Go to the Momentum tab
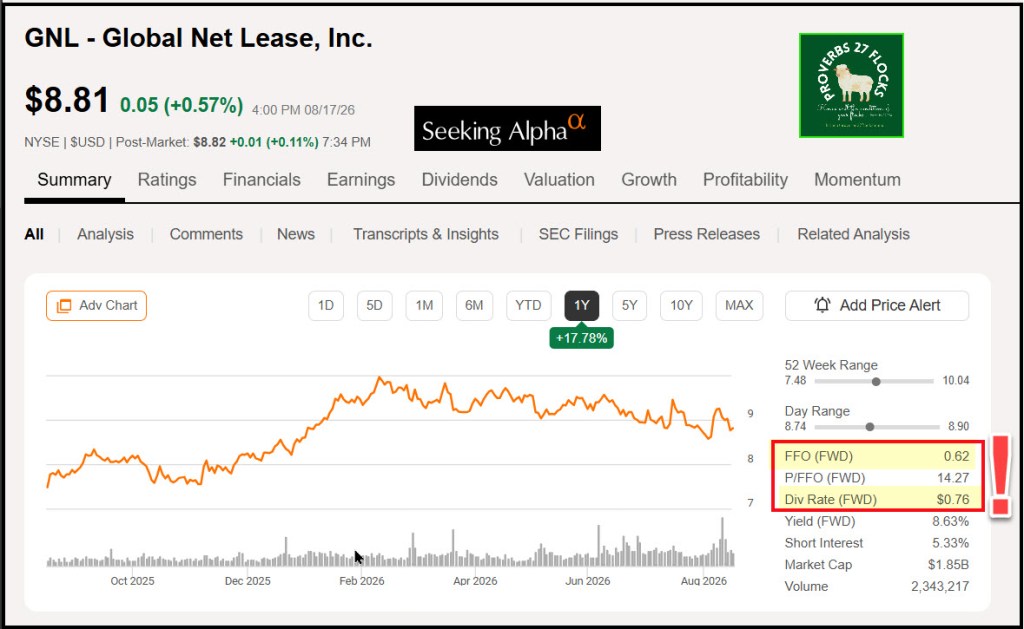 click(x=857, y=180)
